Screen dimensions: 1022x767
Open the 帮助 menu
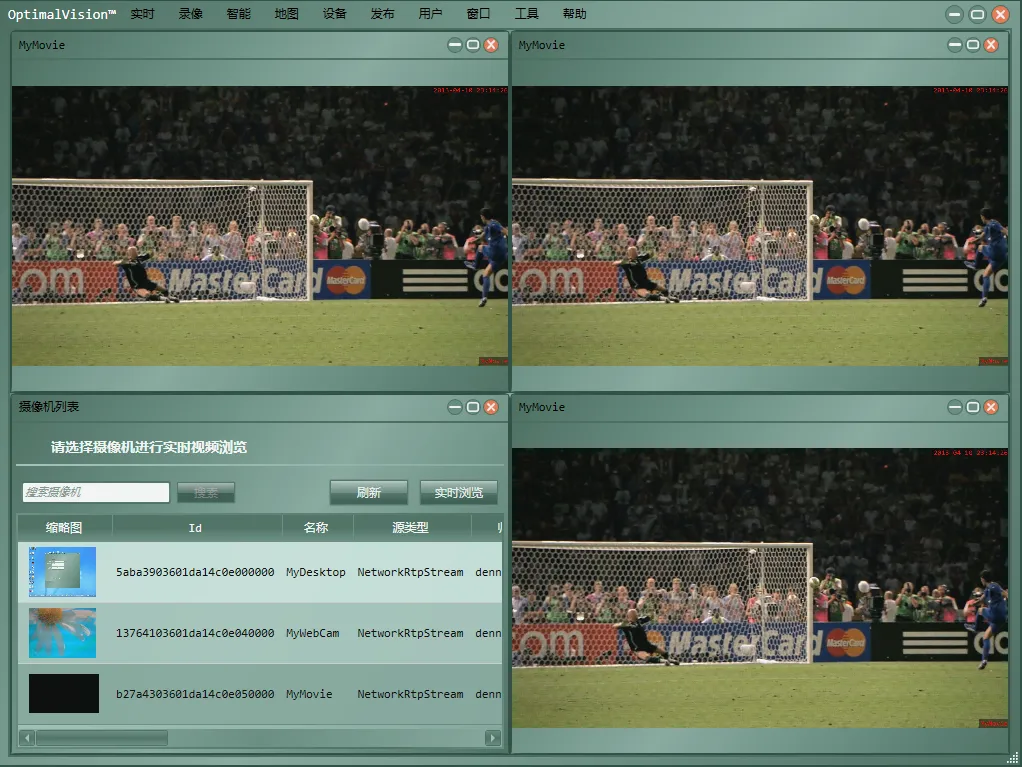point(574,14)
